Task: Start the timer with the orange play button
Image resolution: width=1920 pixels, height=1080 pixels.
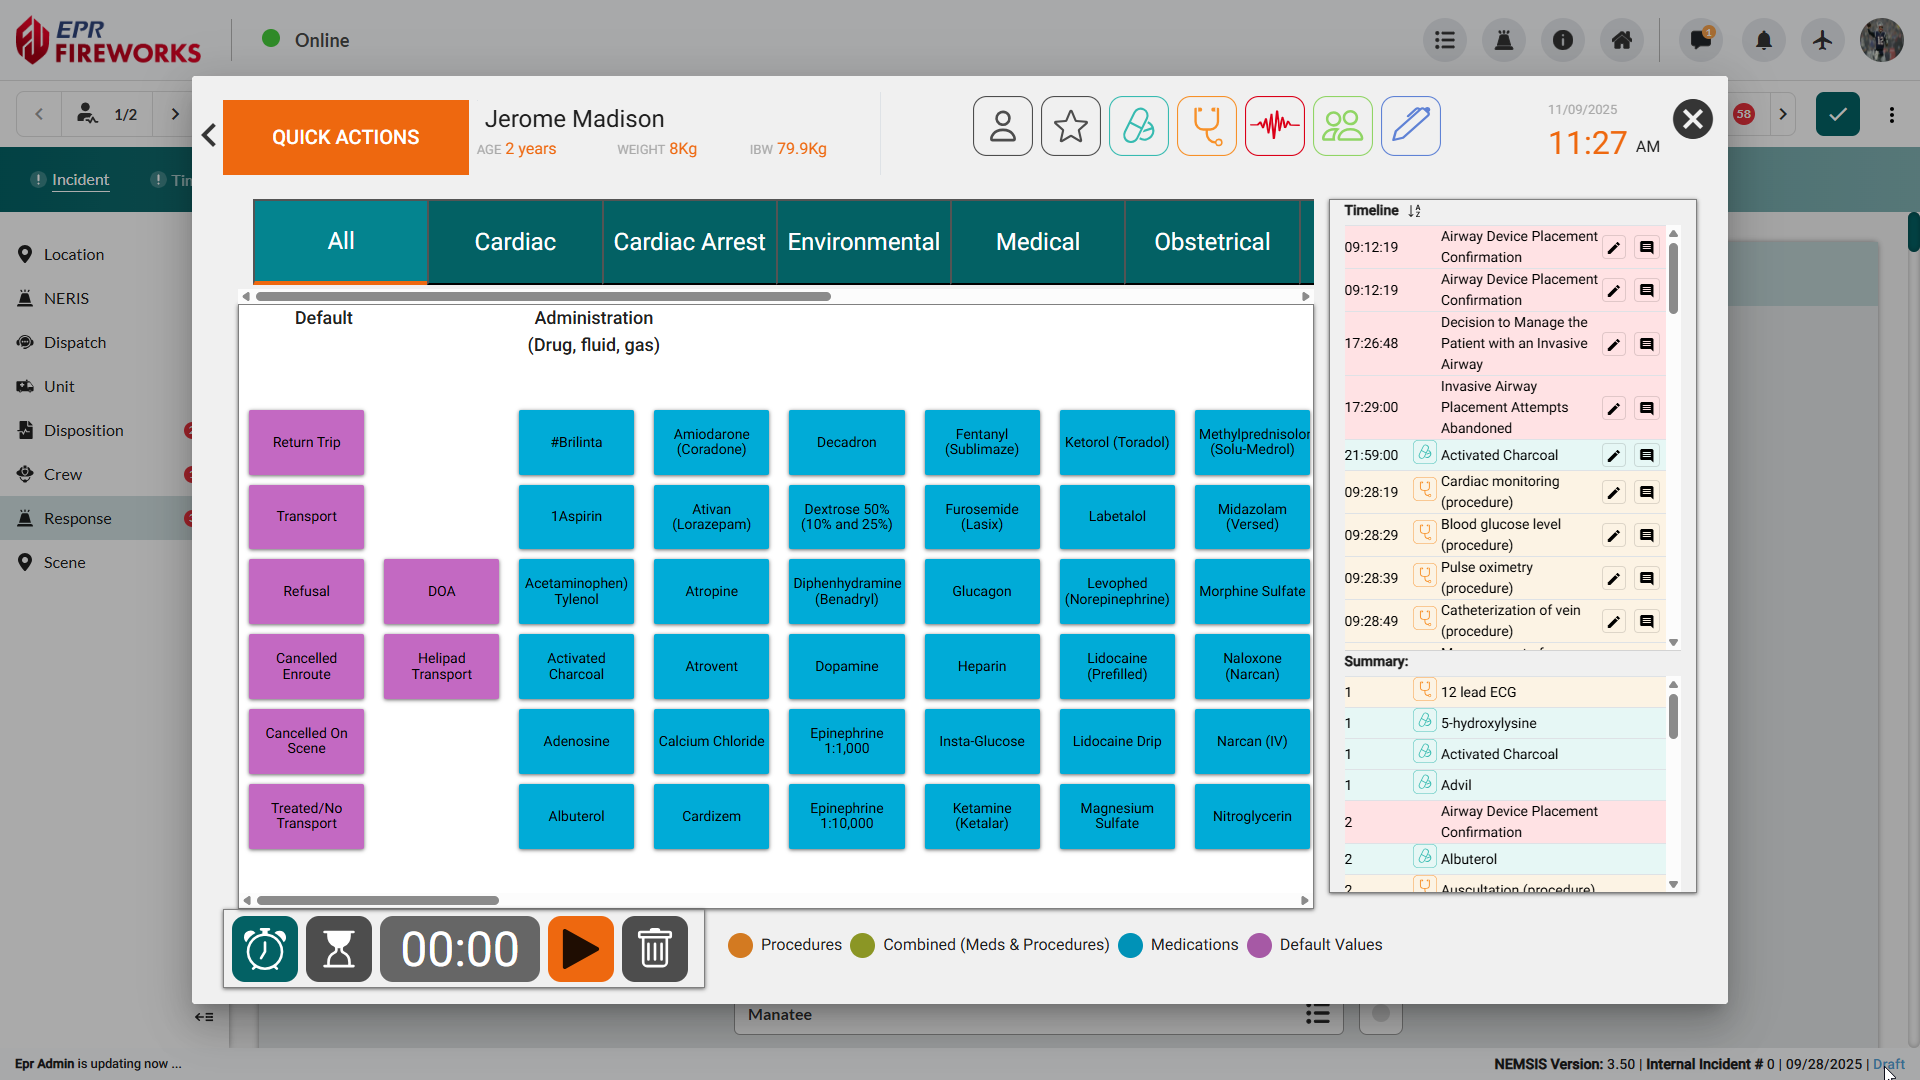Action: point(580,949)
